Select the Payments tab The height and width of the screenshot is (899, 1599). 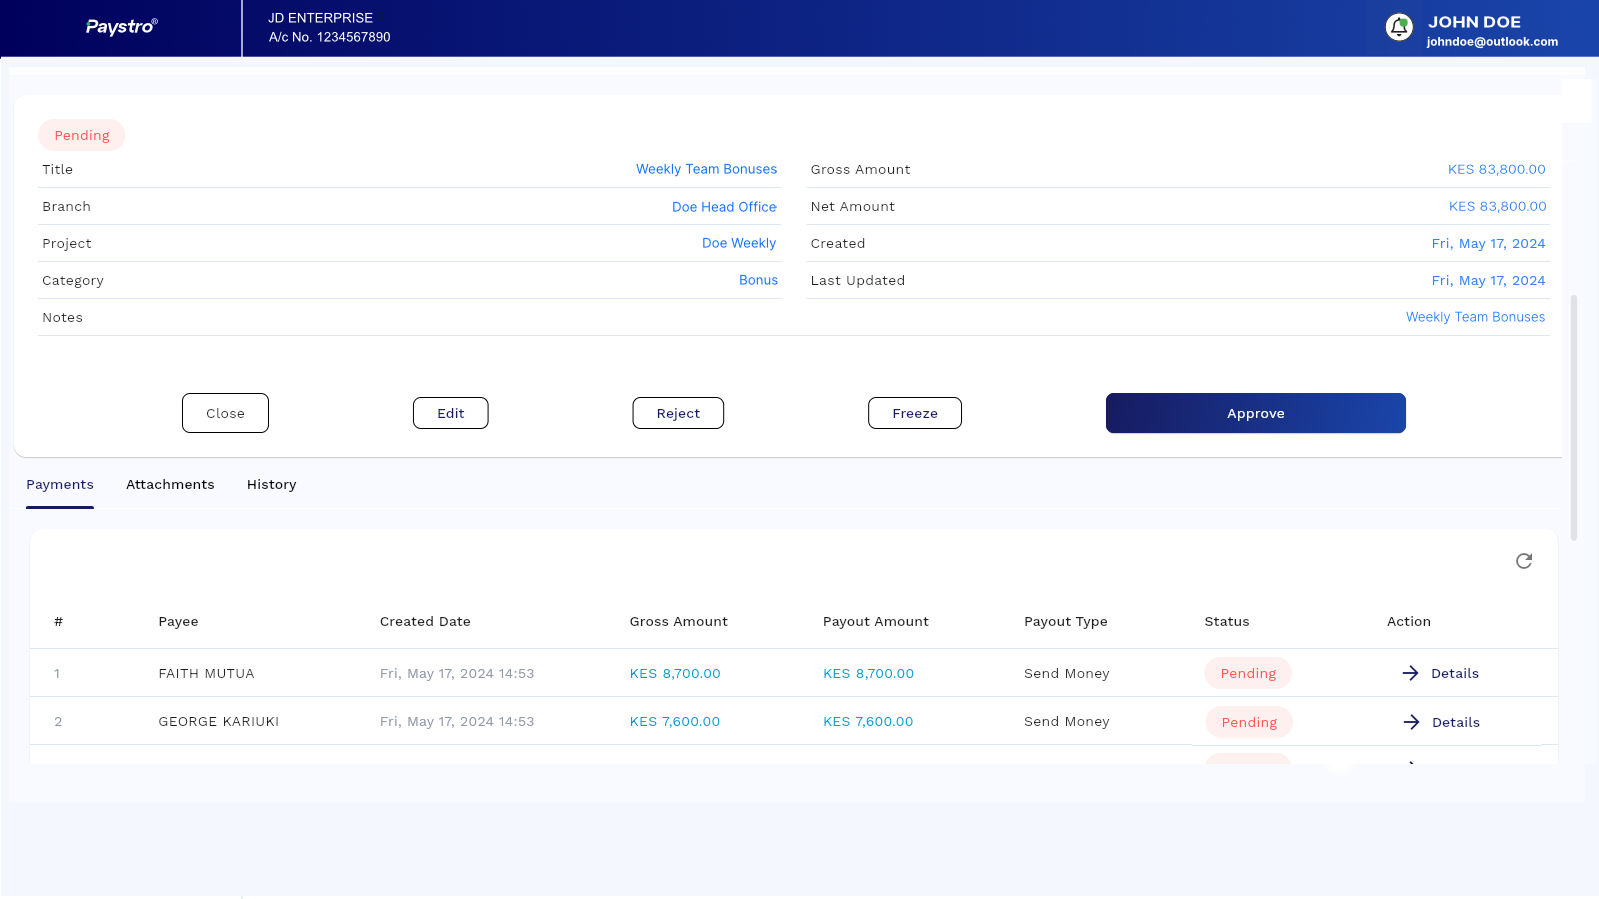coord(60,484)
